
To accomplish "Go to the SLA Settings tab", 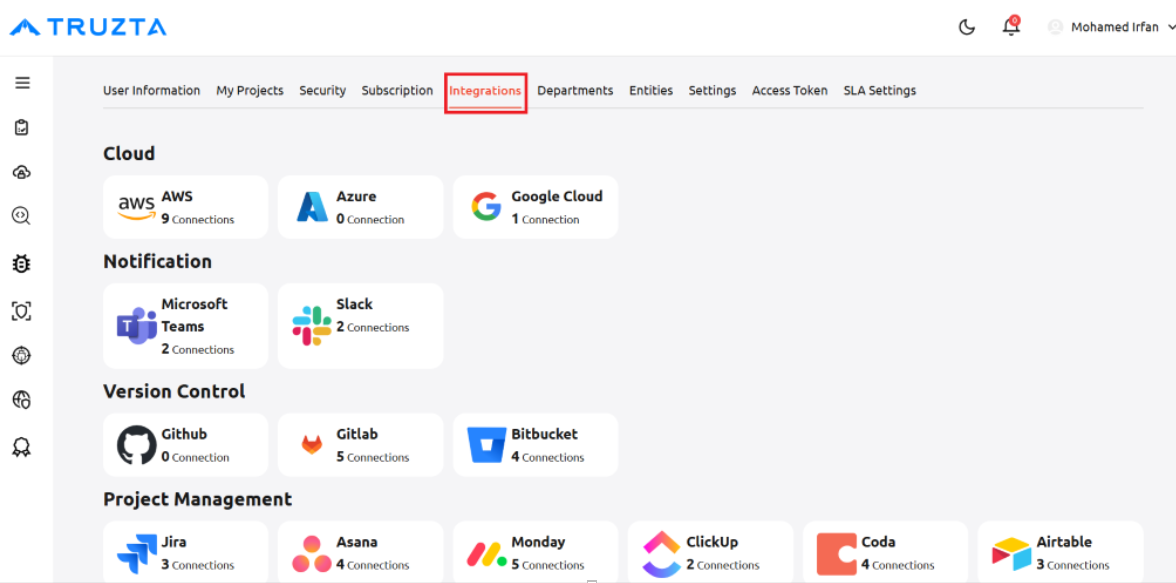I will click(x=880, y=90).
